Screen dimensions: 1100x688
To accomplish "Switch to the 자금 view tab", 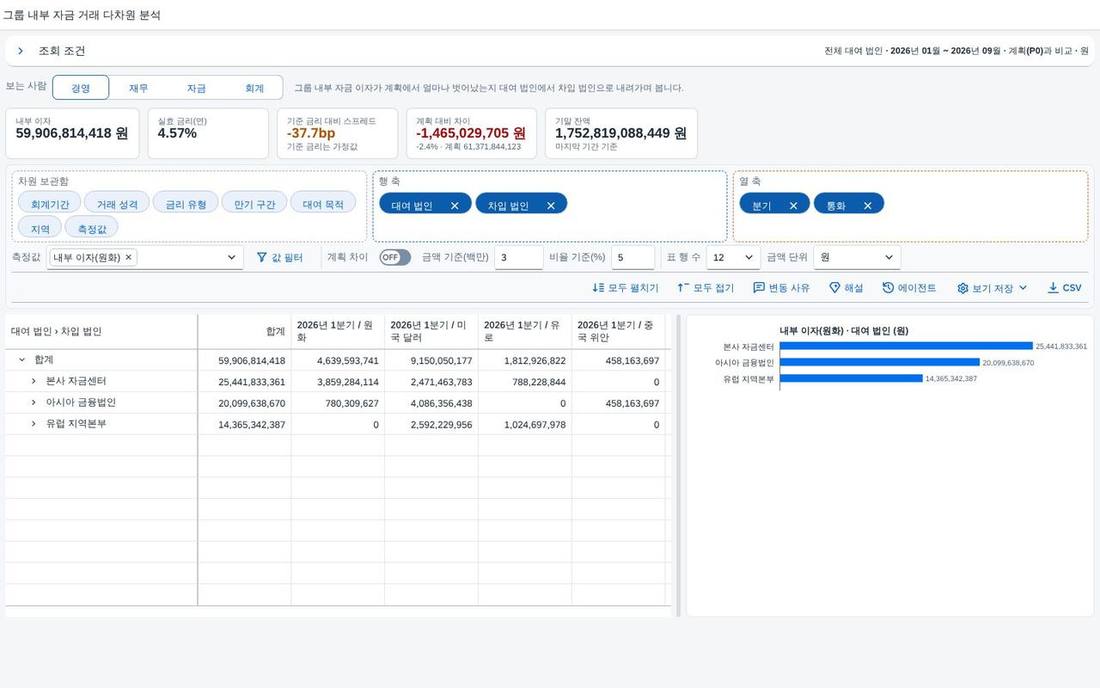I will (196, 88).
